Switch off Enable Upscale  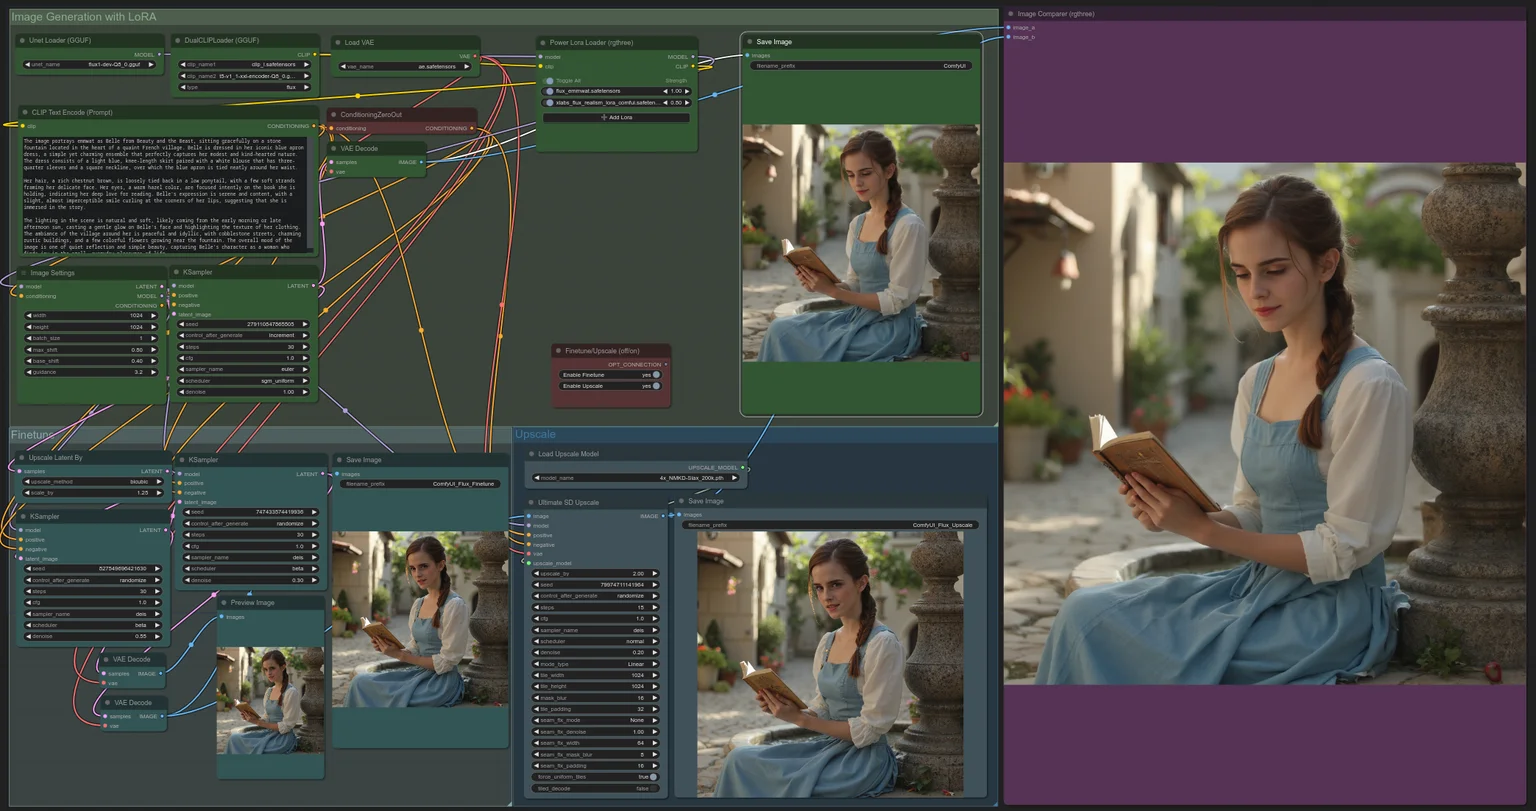point(656,386)
